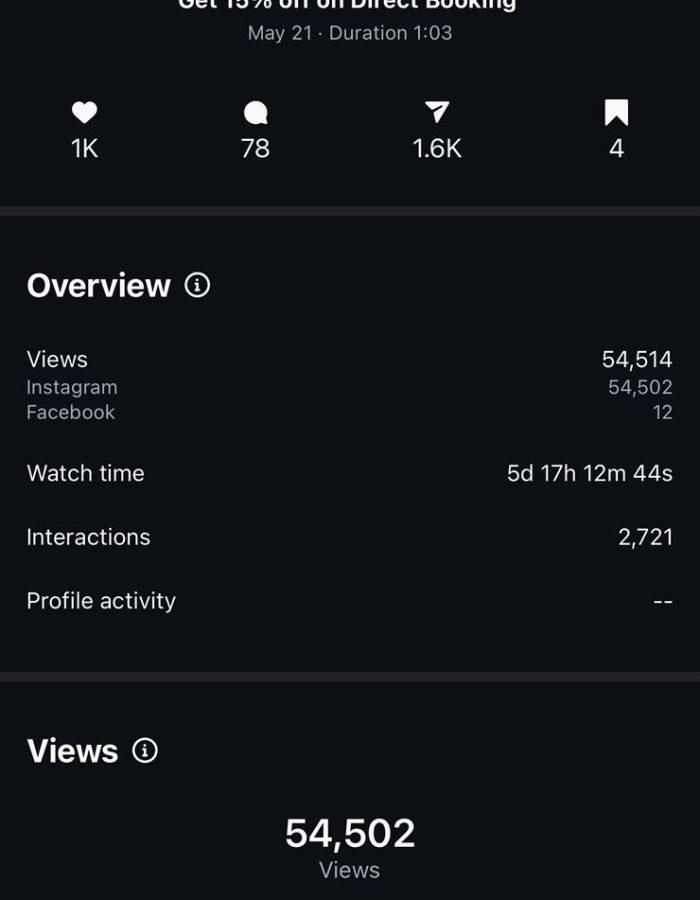
Task: Open the Views section info icon
Action: [145, 751]
